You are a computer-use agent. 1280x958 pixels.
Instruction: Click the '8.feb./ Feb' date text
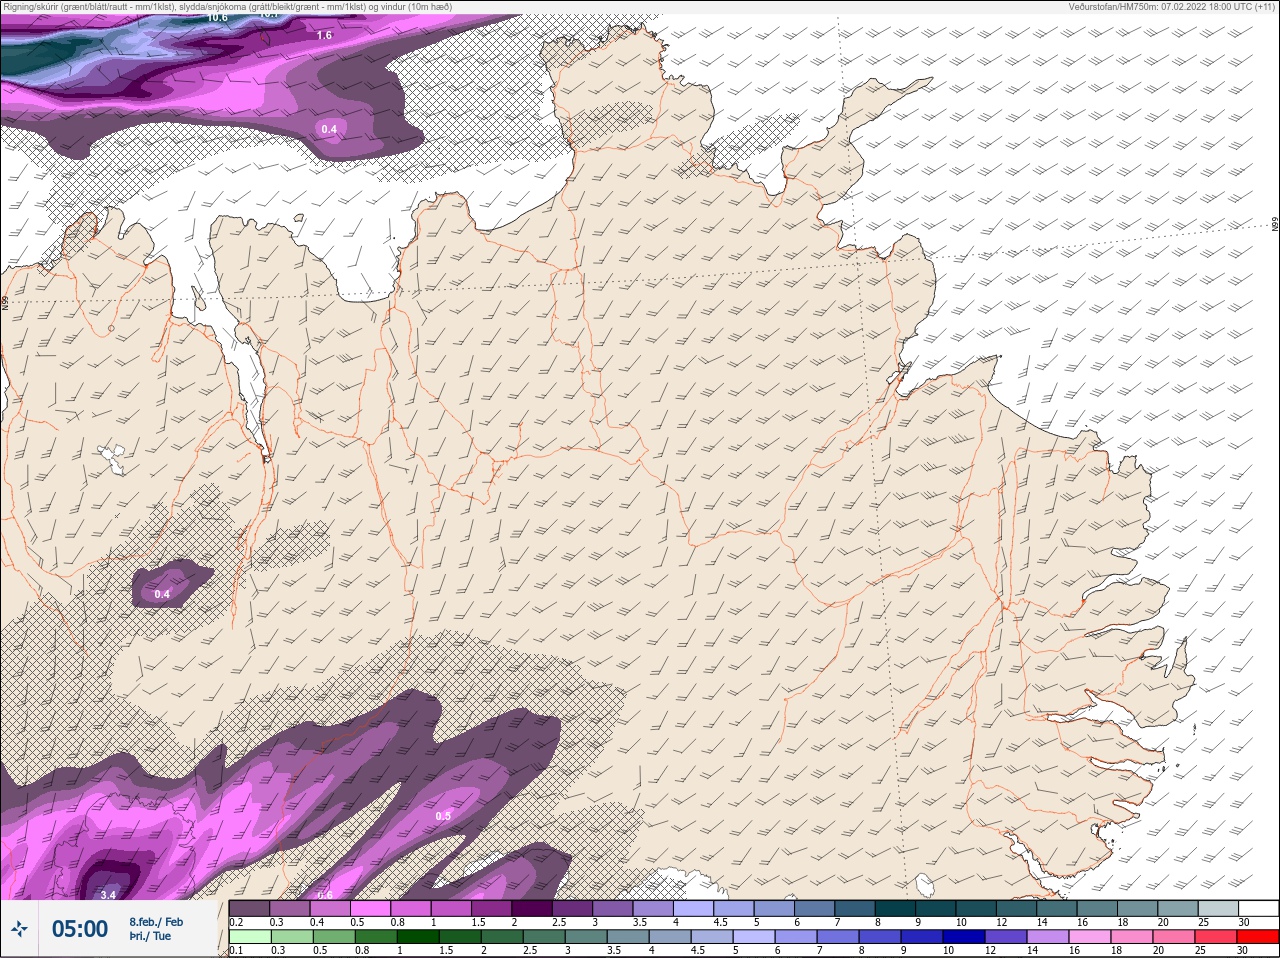click(156, 922)
